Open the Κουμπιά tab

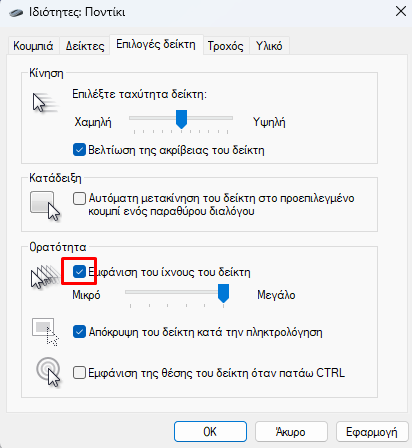pyautogui.click(x=33, y=46)
